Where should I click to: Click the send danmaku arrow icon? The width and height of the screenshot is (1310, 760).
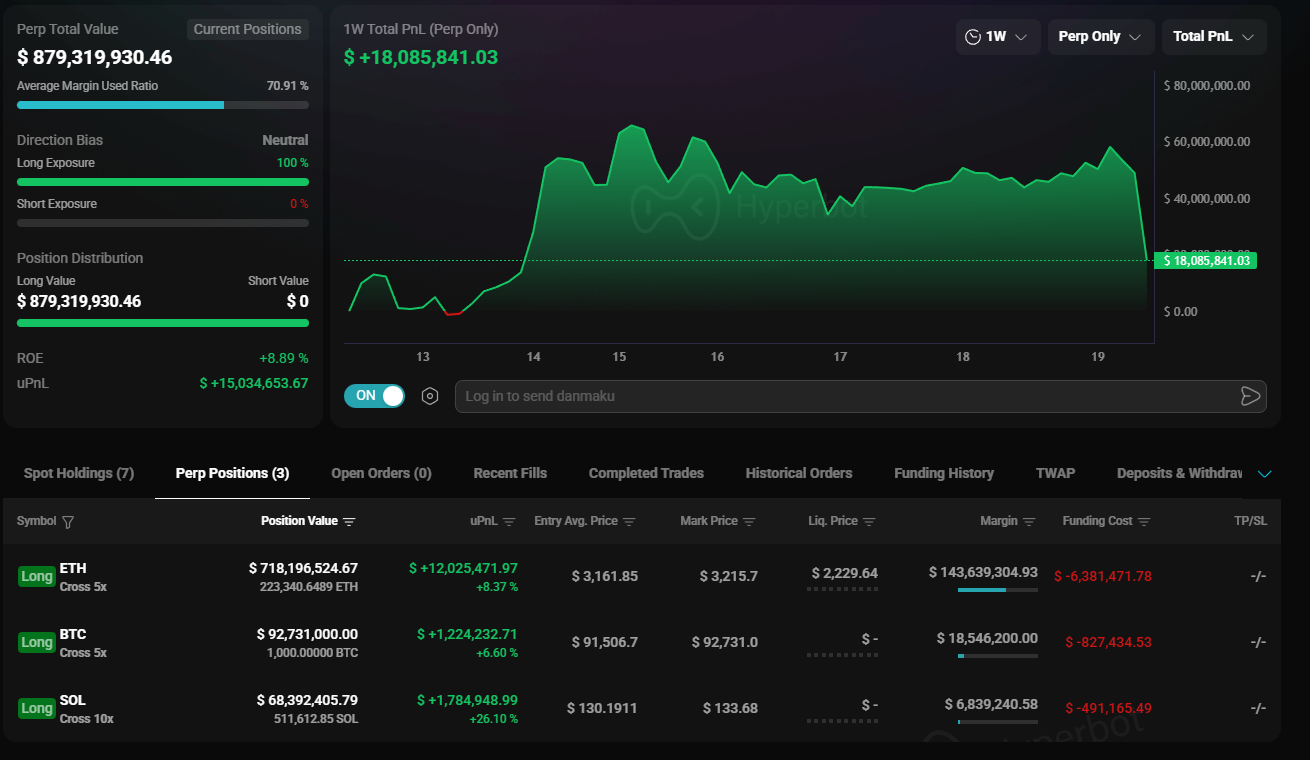click(x=1250, y=396)
